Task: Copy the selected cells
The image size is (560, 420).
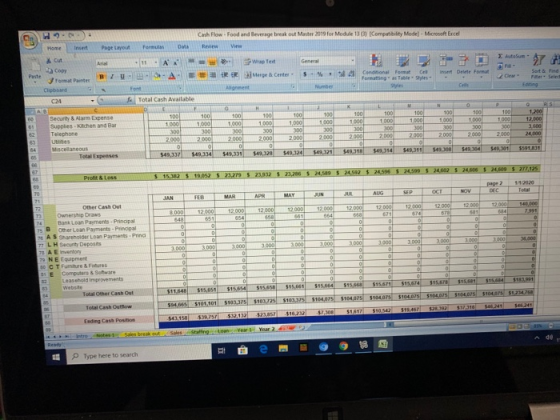Action: pos(56,70)
